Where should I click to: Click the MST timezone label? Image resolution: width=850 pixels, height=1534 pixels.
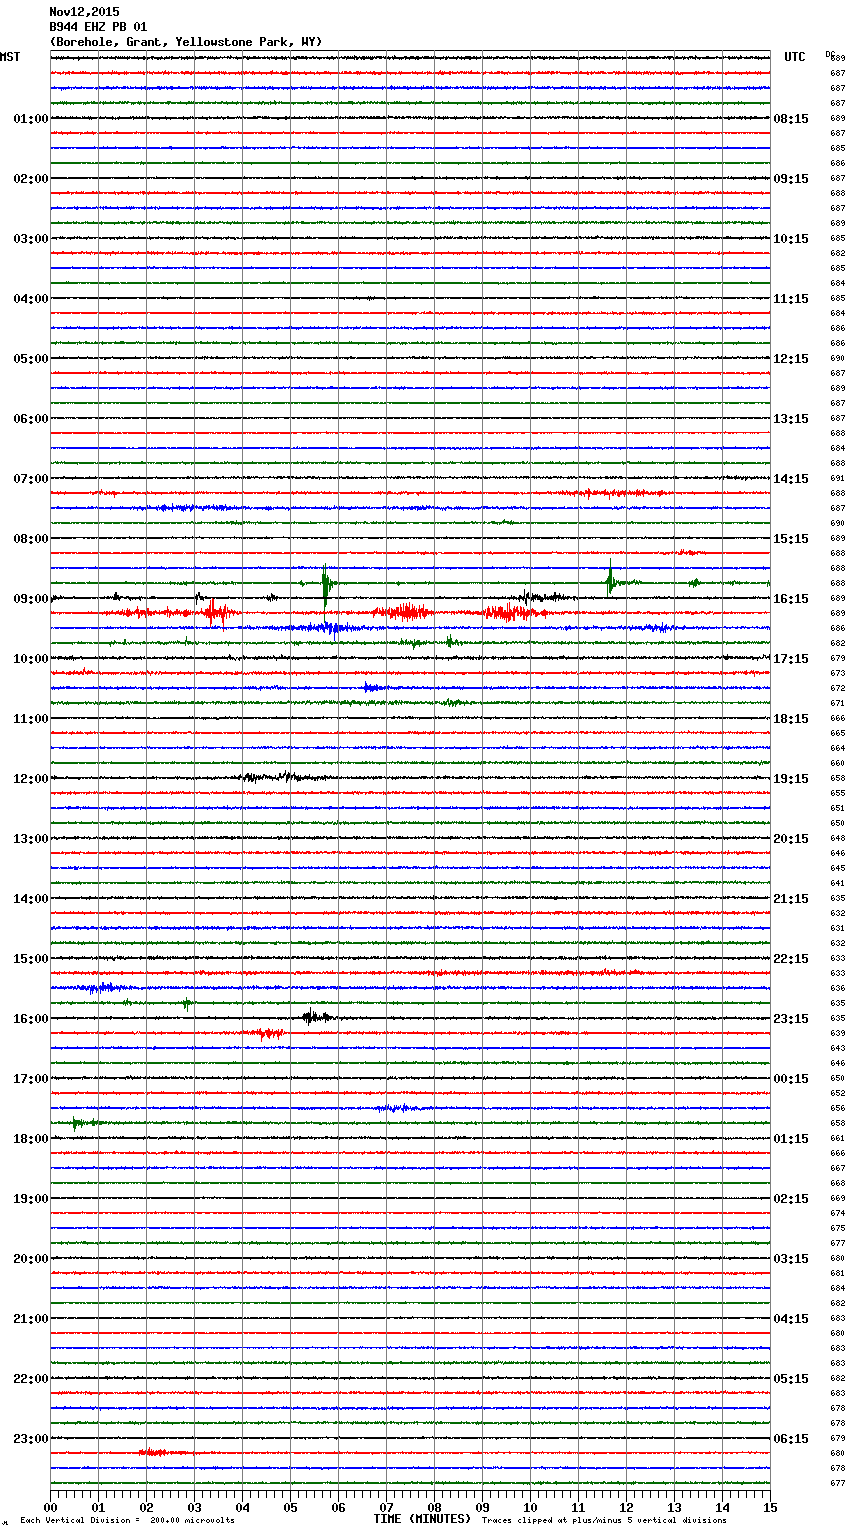click(x=10, y=57)
